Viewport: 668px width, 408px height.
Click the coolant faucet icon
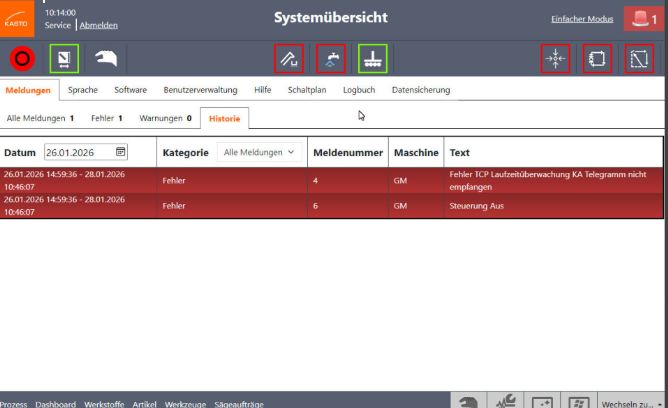(331, 59)
